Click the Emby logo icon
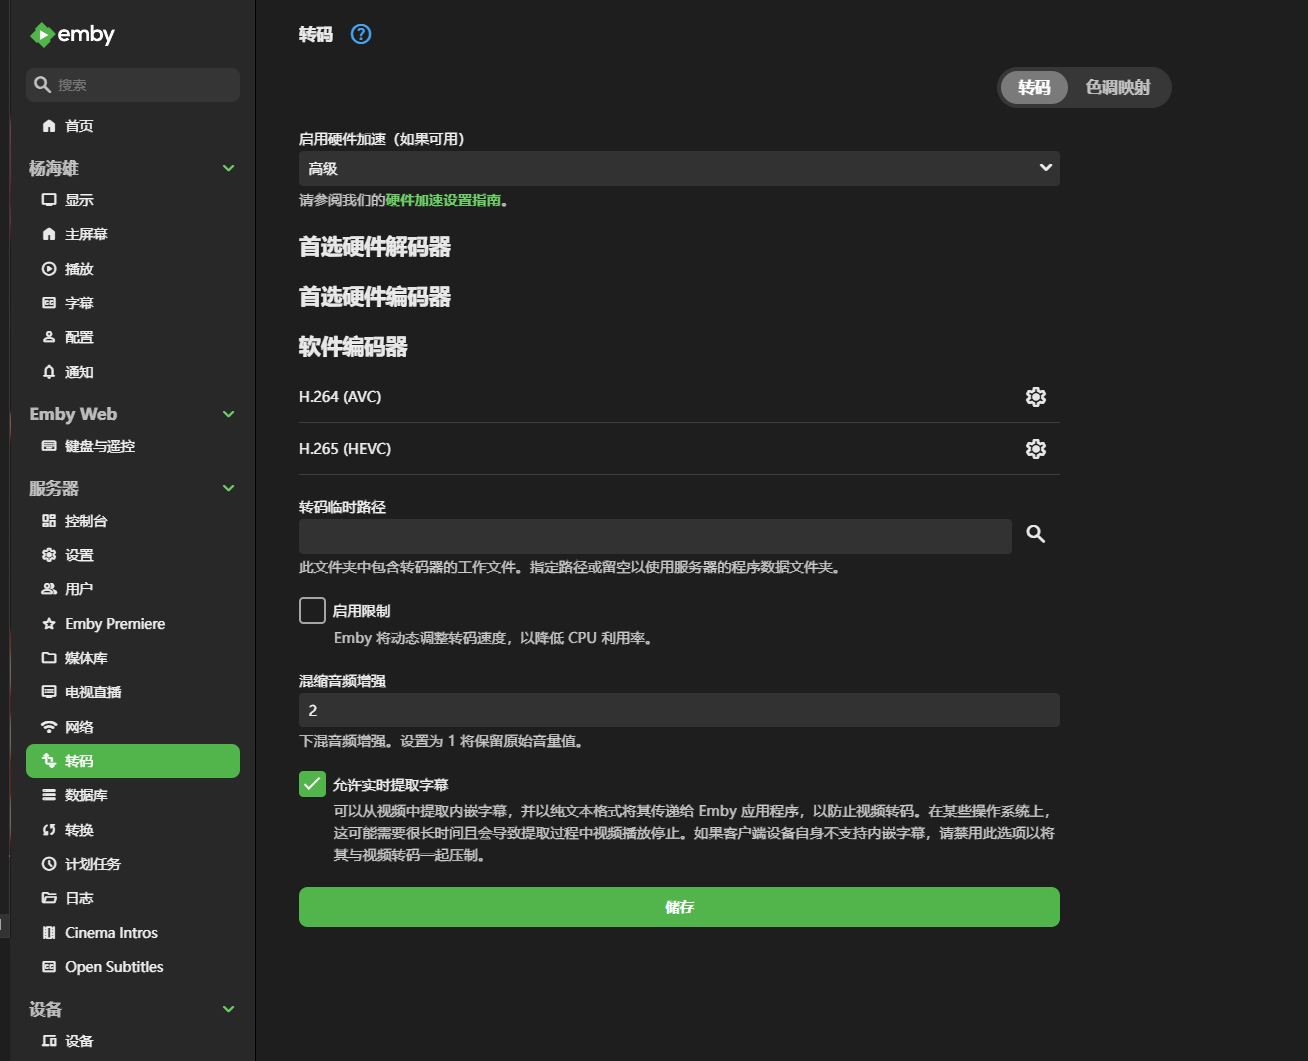This screenshot has height=1061, width=1308. coord(42,35)
